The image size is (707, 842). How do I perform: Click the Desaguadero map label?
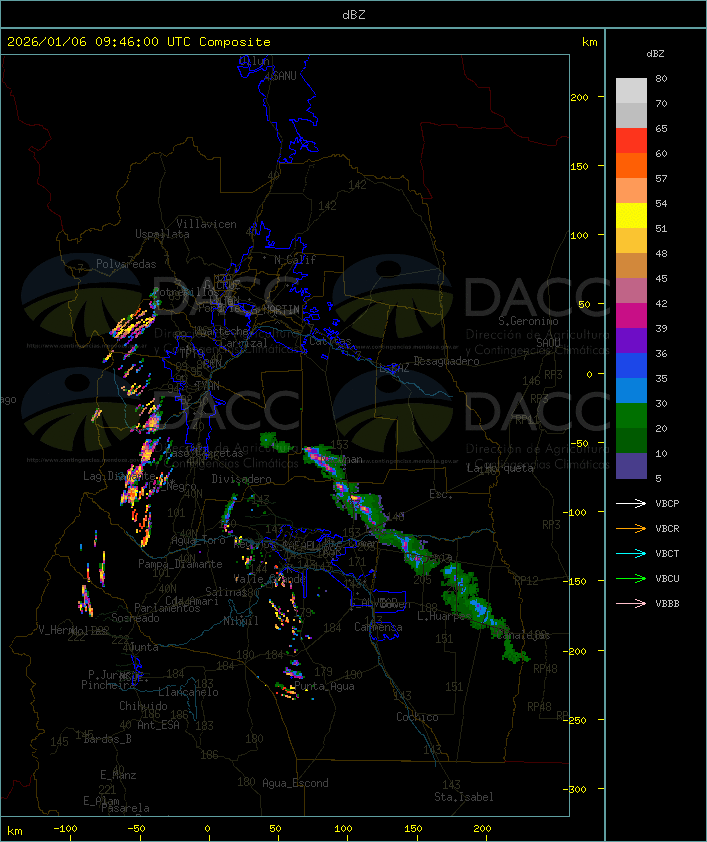446,361
